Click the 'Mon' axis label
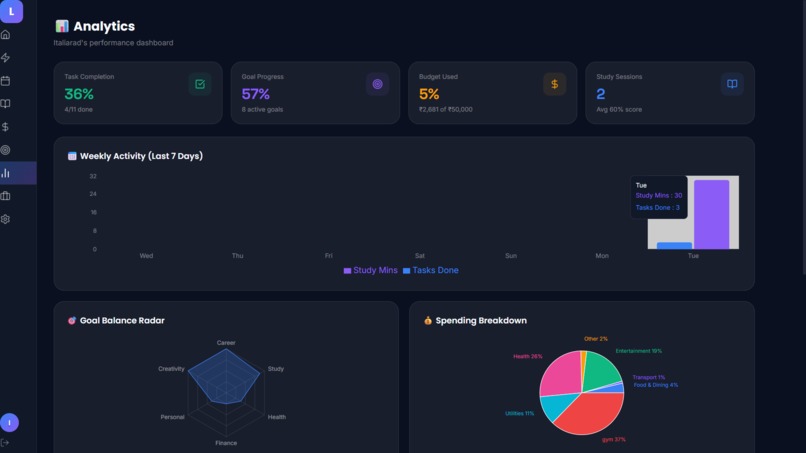Screen dimensions: 806x453 [x=602, y=256]
